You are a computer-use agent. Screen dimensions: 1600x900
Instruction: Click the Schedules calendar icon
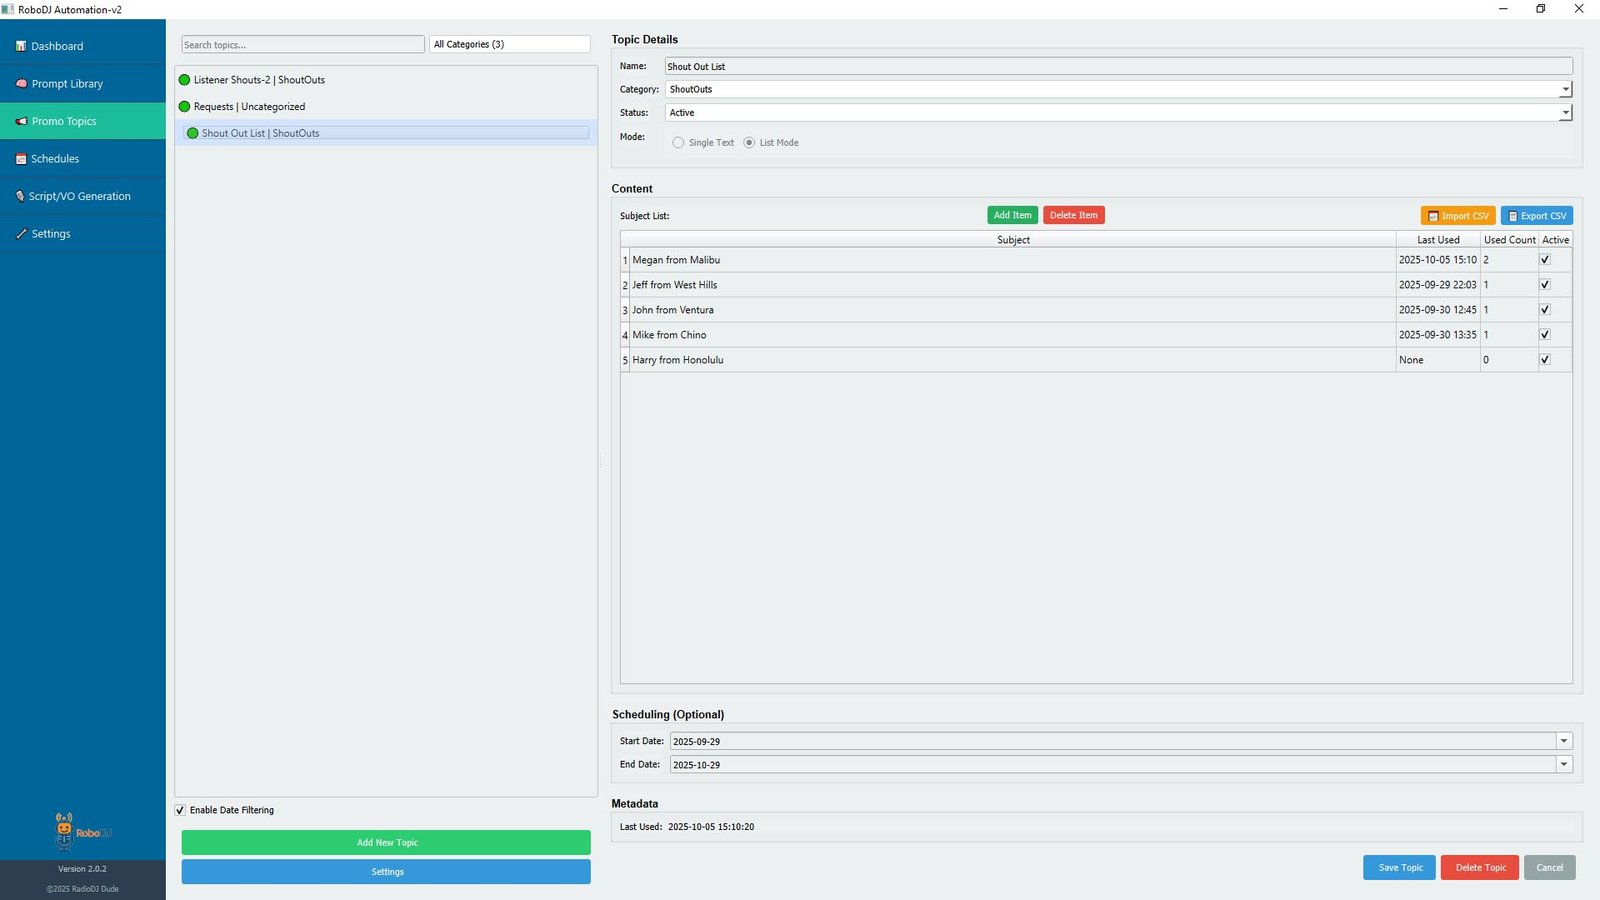click(21, 159)
